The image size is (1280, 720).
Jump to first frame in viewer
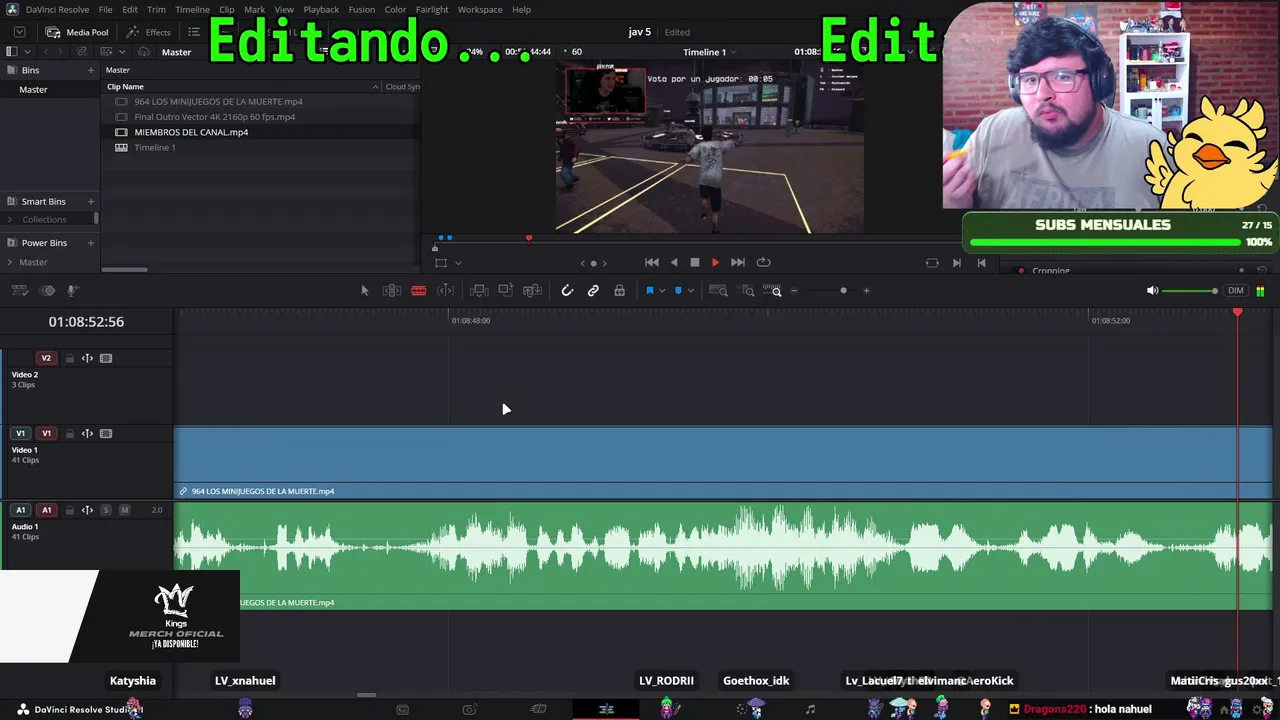click(x=652, y=262)
